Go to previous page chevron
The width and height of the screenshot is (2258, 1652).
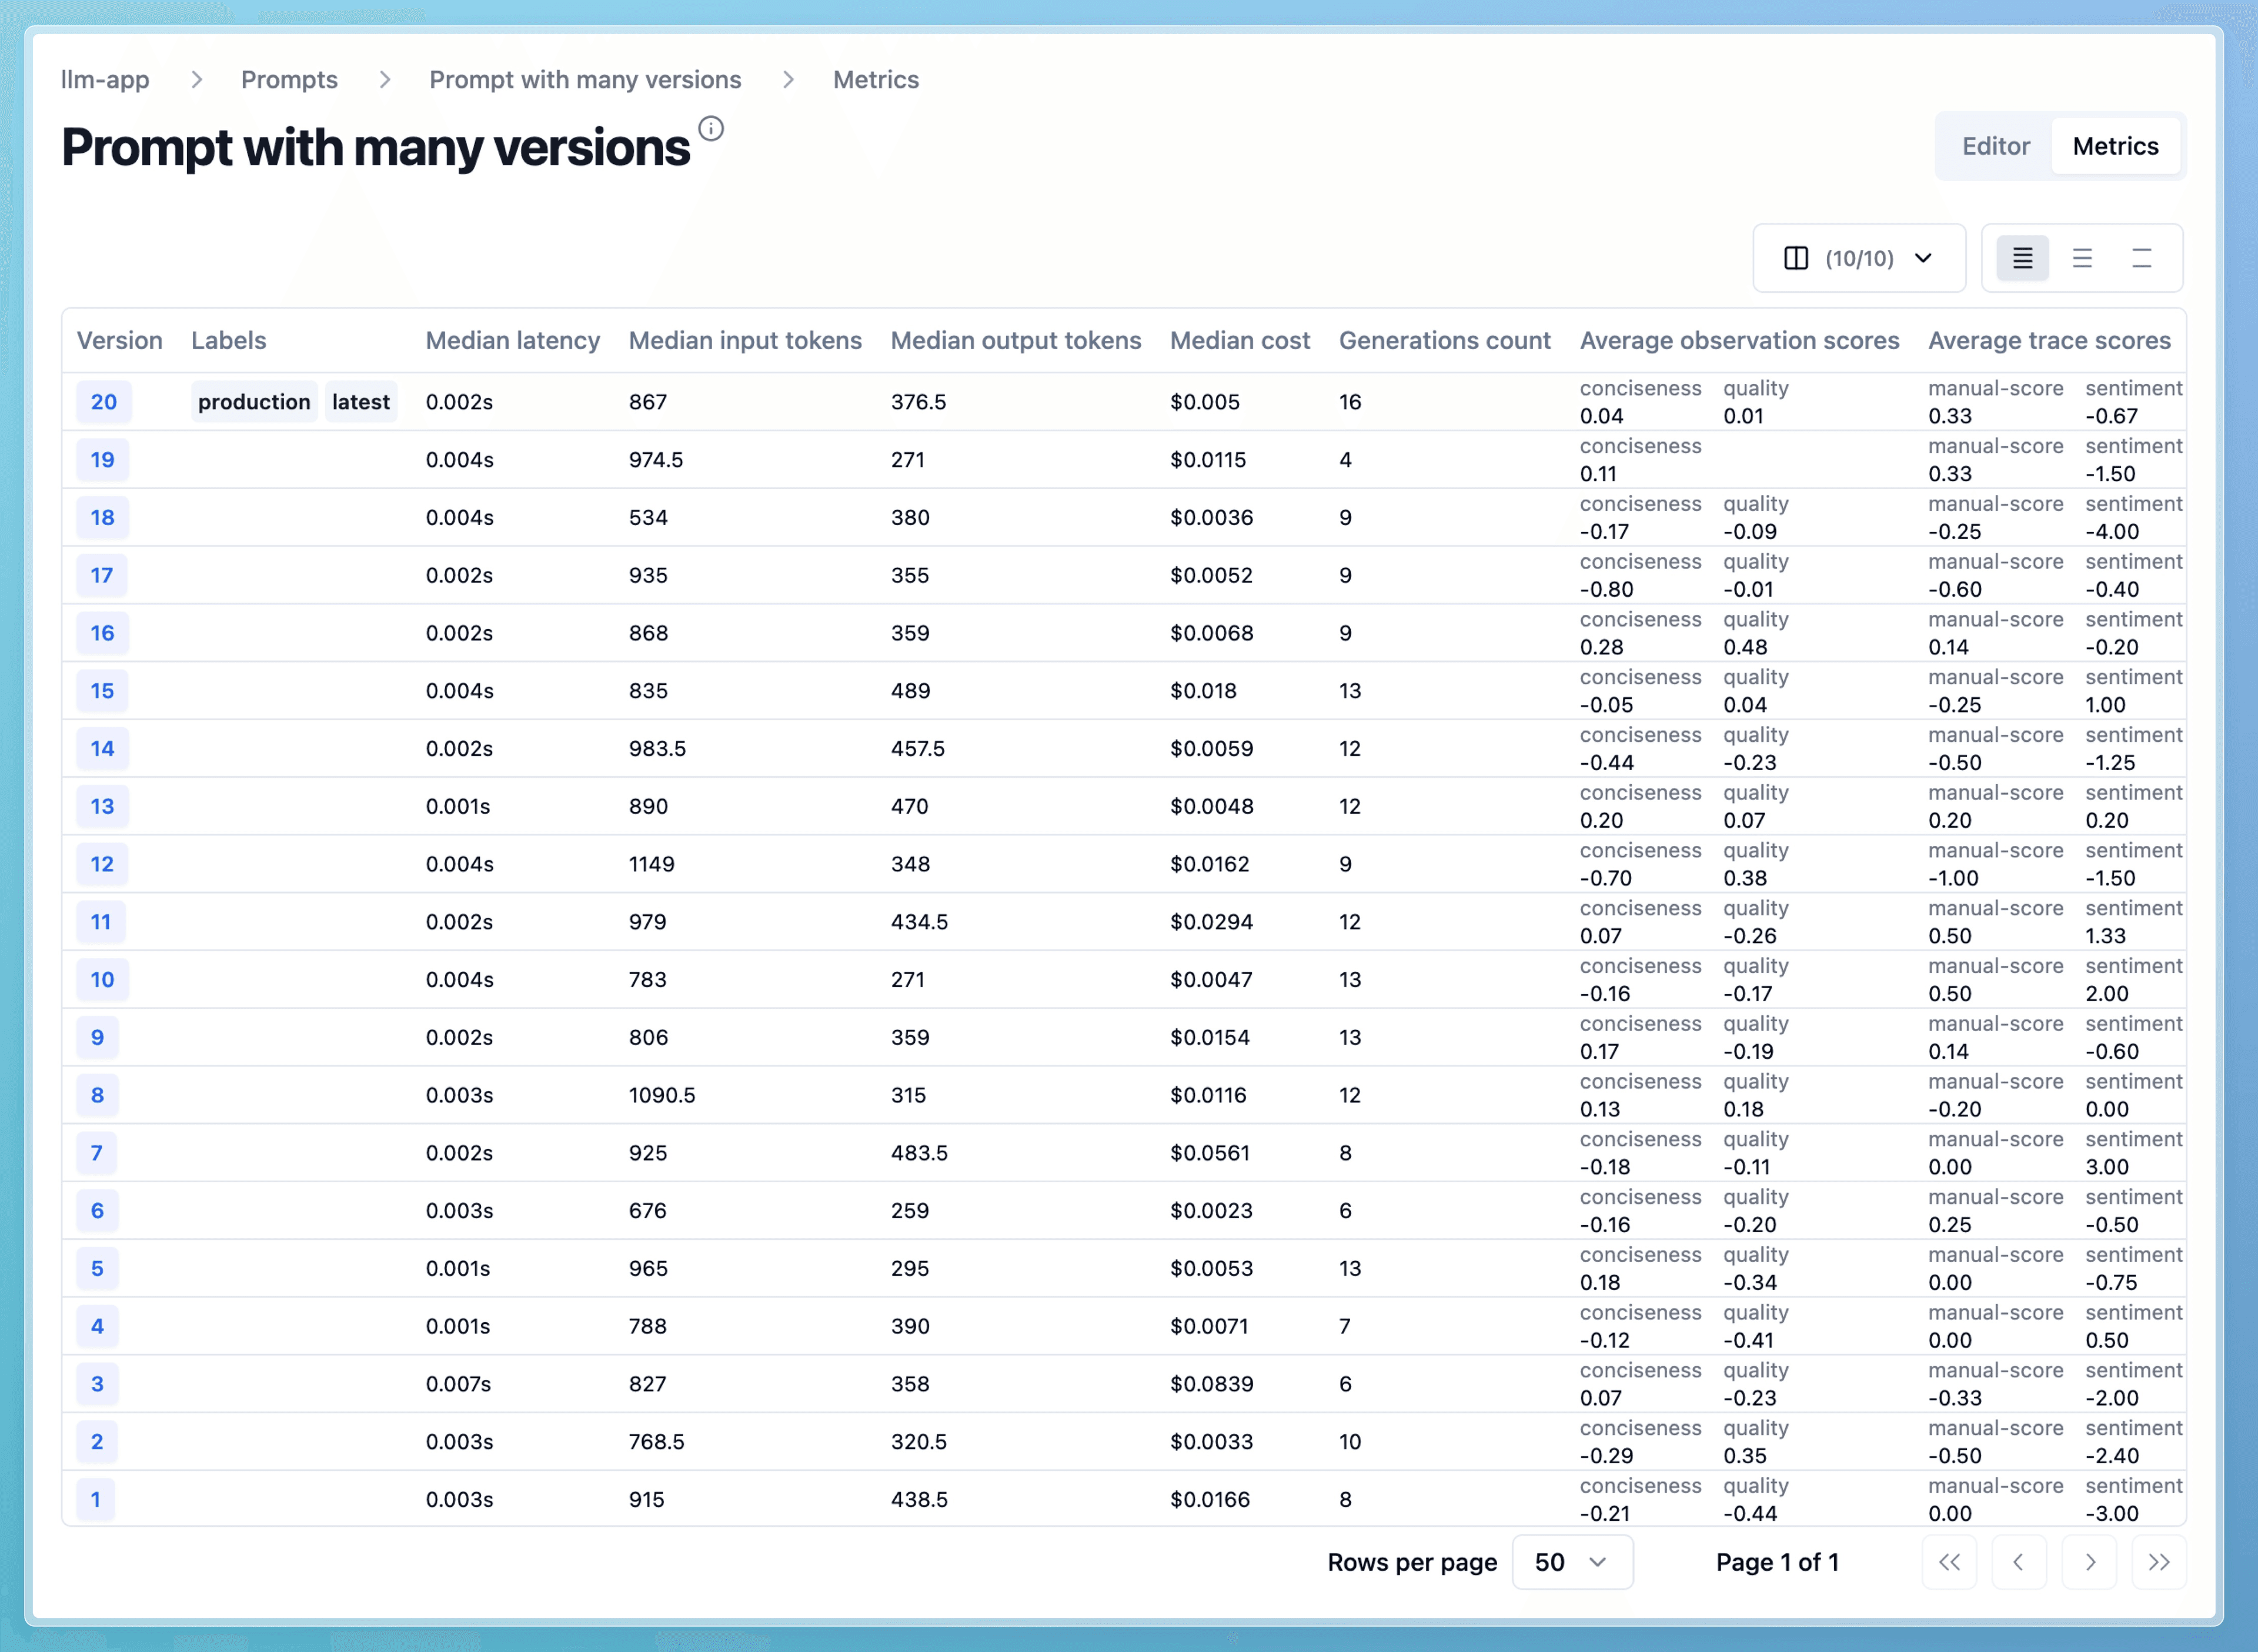[x=2019, y=1562]
